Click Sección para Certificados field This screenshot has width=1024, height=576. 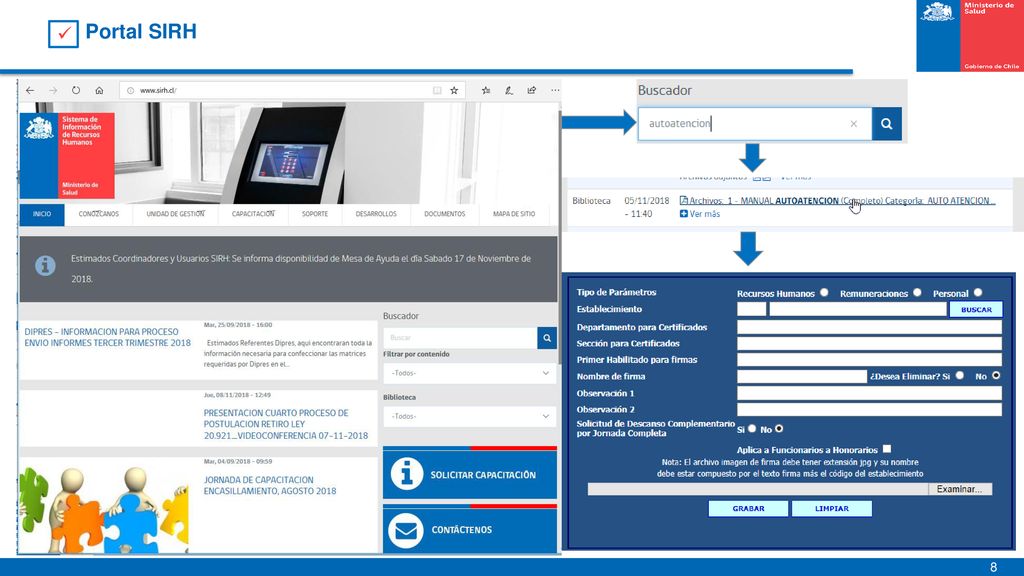869,343
